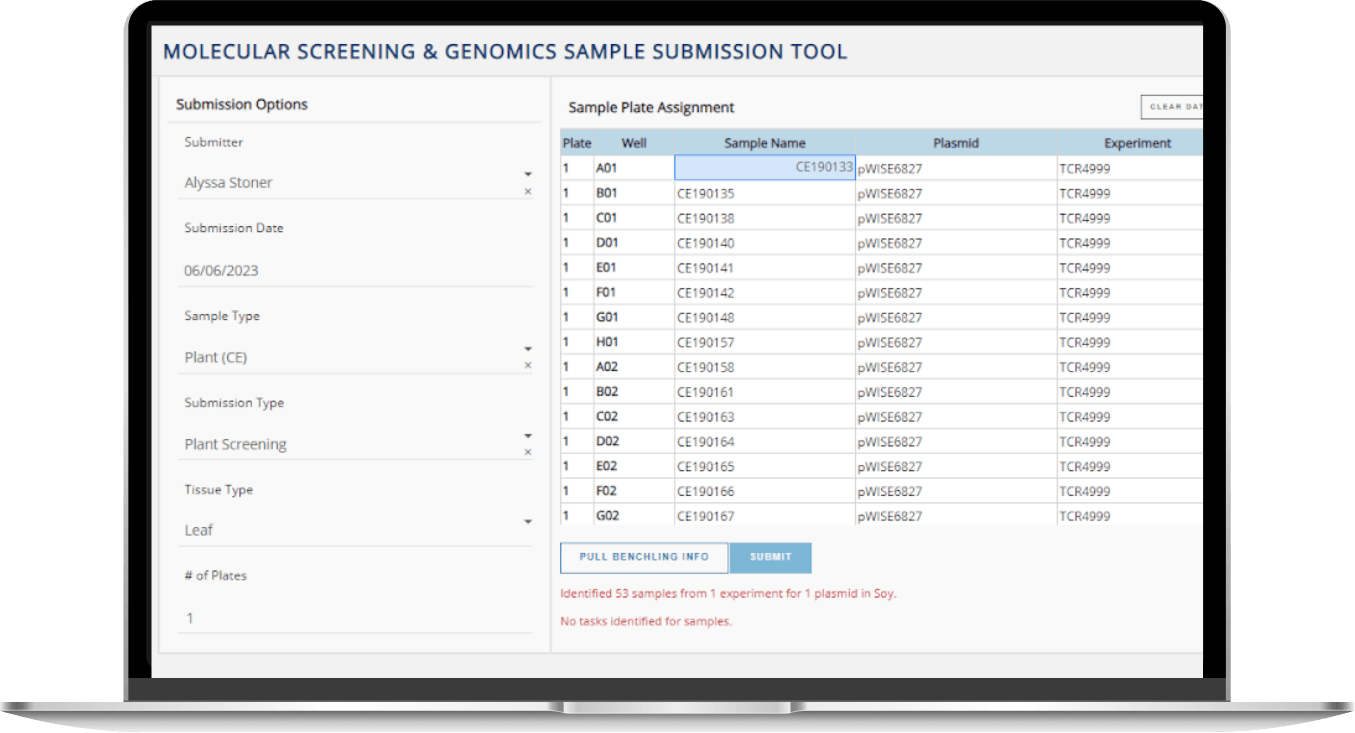Expand the Sample Type dropdown arrow
This screenshot has height=733, width=1355.
[528, 349]
